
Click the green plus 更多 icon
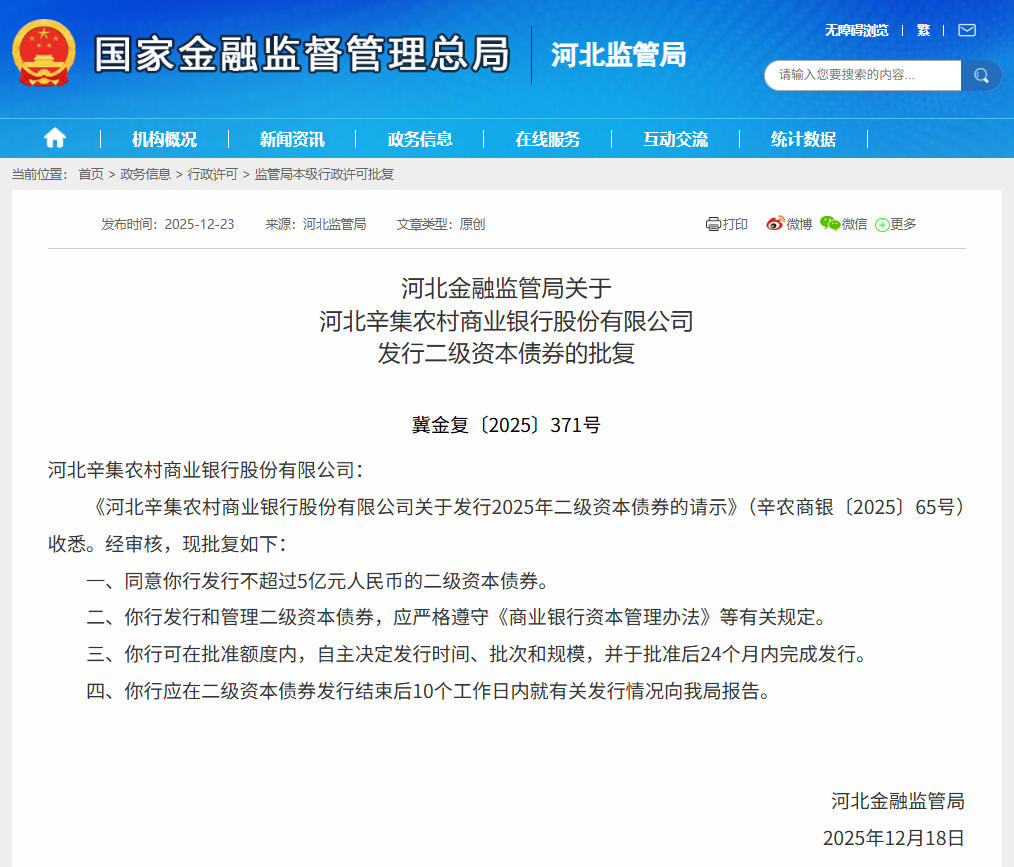pyautogui.click(x=882, y=225)
